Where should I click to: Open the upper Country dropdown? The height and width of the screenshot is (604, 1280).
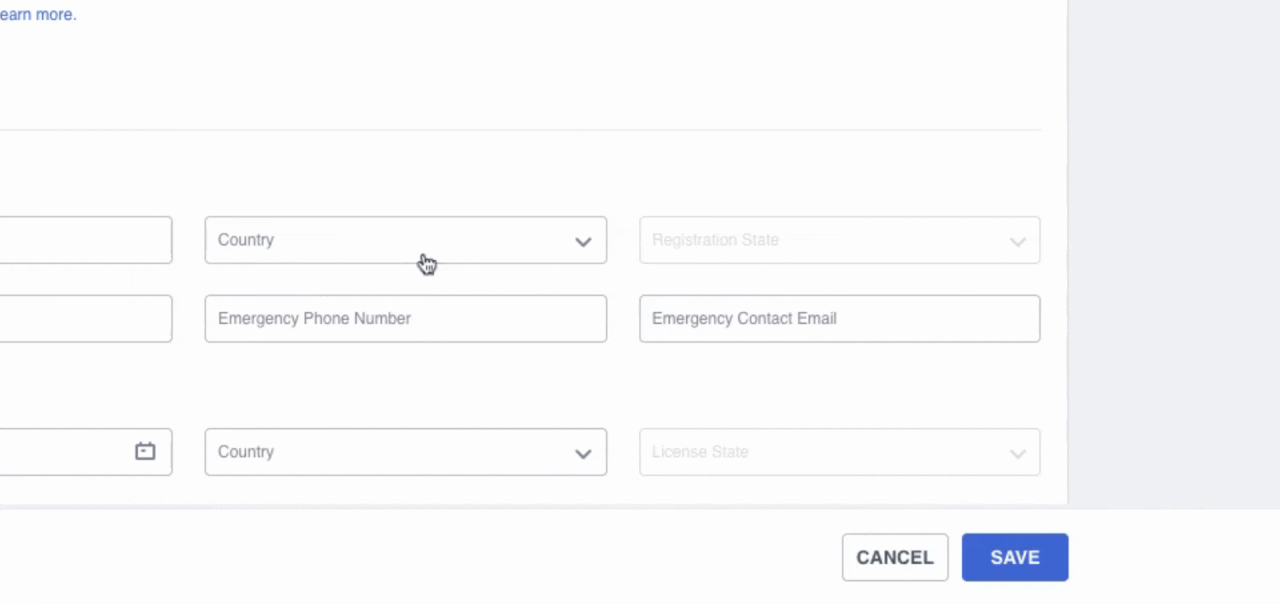390,240
